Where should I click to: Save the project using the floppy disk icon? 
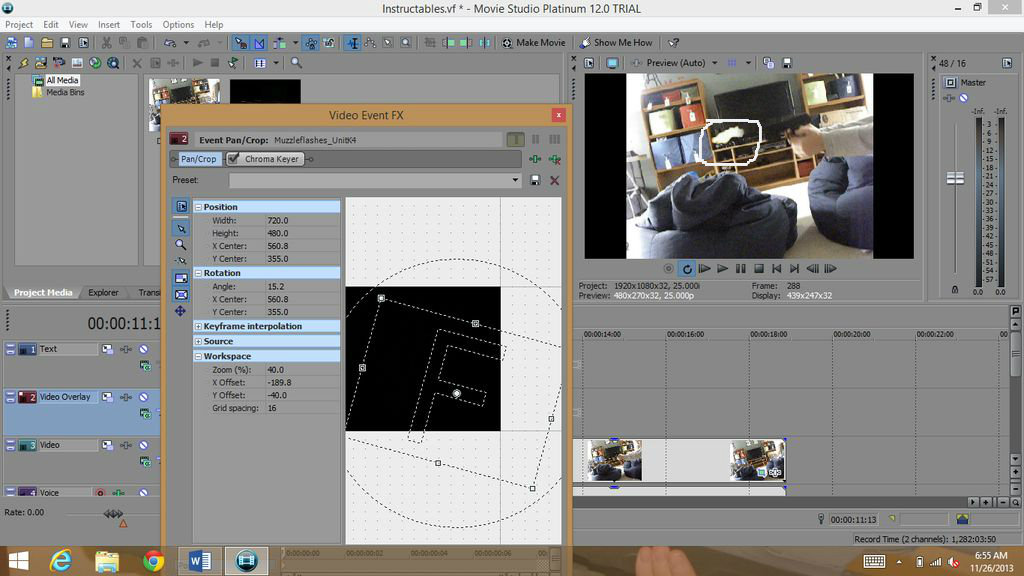click(65, 42)
